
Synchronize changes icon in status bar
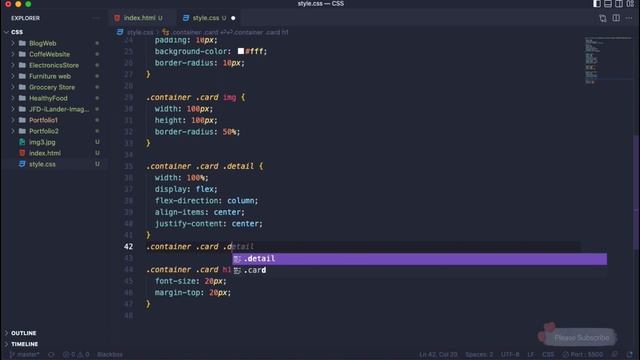click(x=51, y=355)
